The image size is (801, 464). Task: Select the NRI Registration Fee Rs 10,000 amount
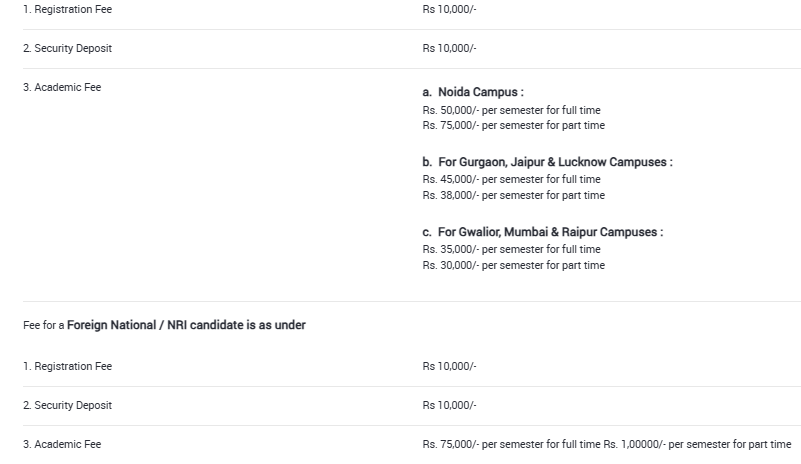[x=449, y=366]
